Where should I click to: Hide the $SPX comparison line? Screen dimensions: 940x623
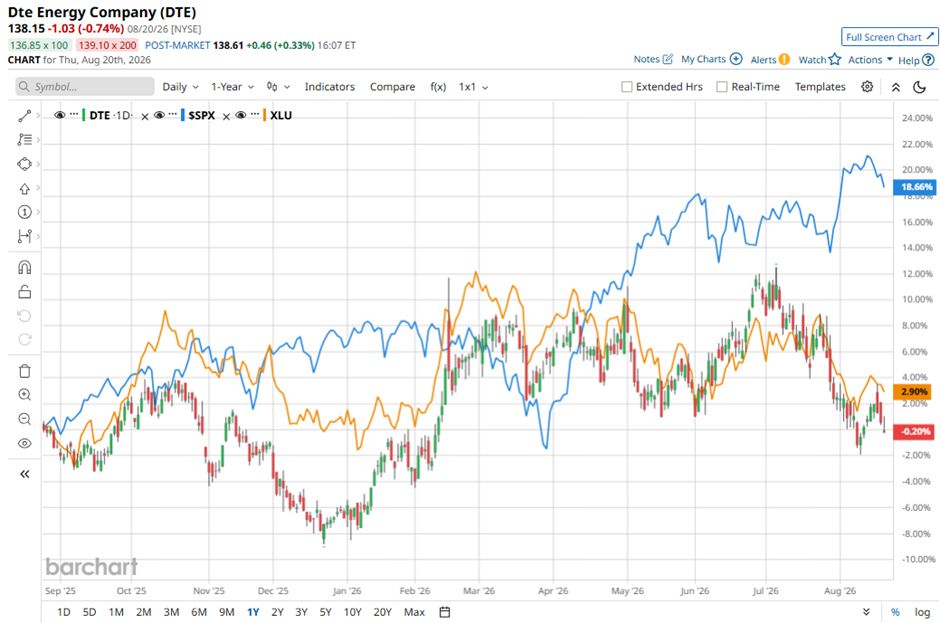coord(159,115)
